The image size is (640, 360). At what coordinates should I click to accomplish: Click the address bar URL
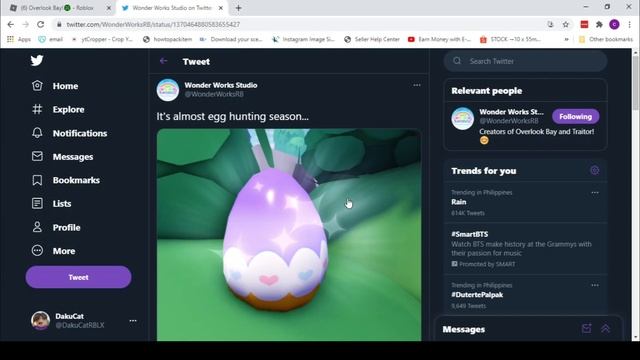coord(153,24)
